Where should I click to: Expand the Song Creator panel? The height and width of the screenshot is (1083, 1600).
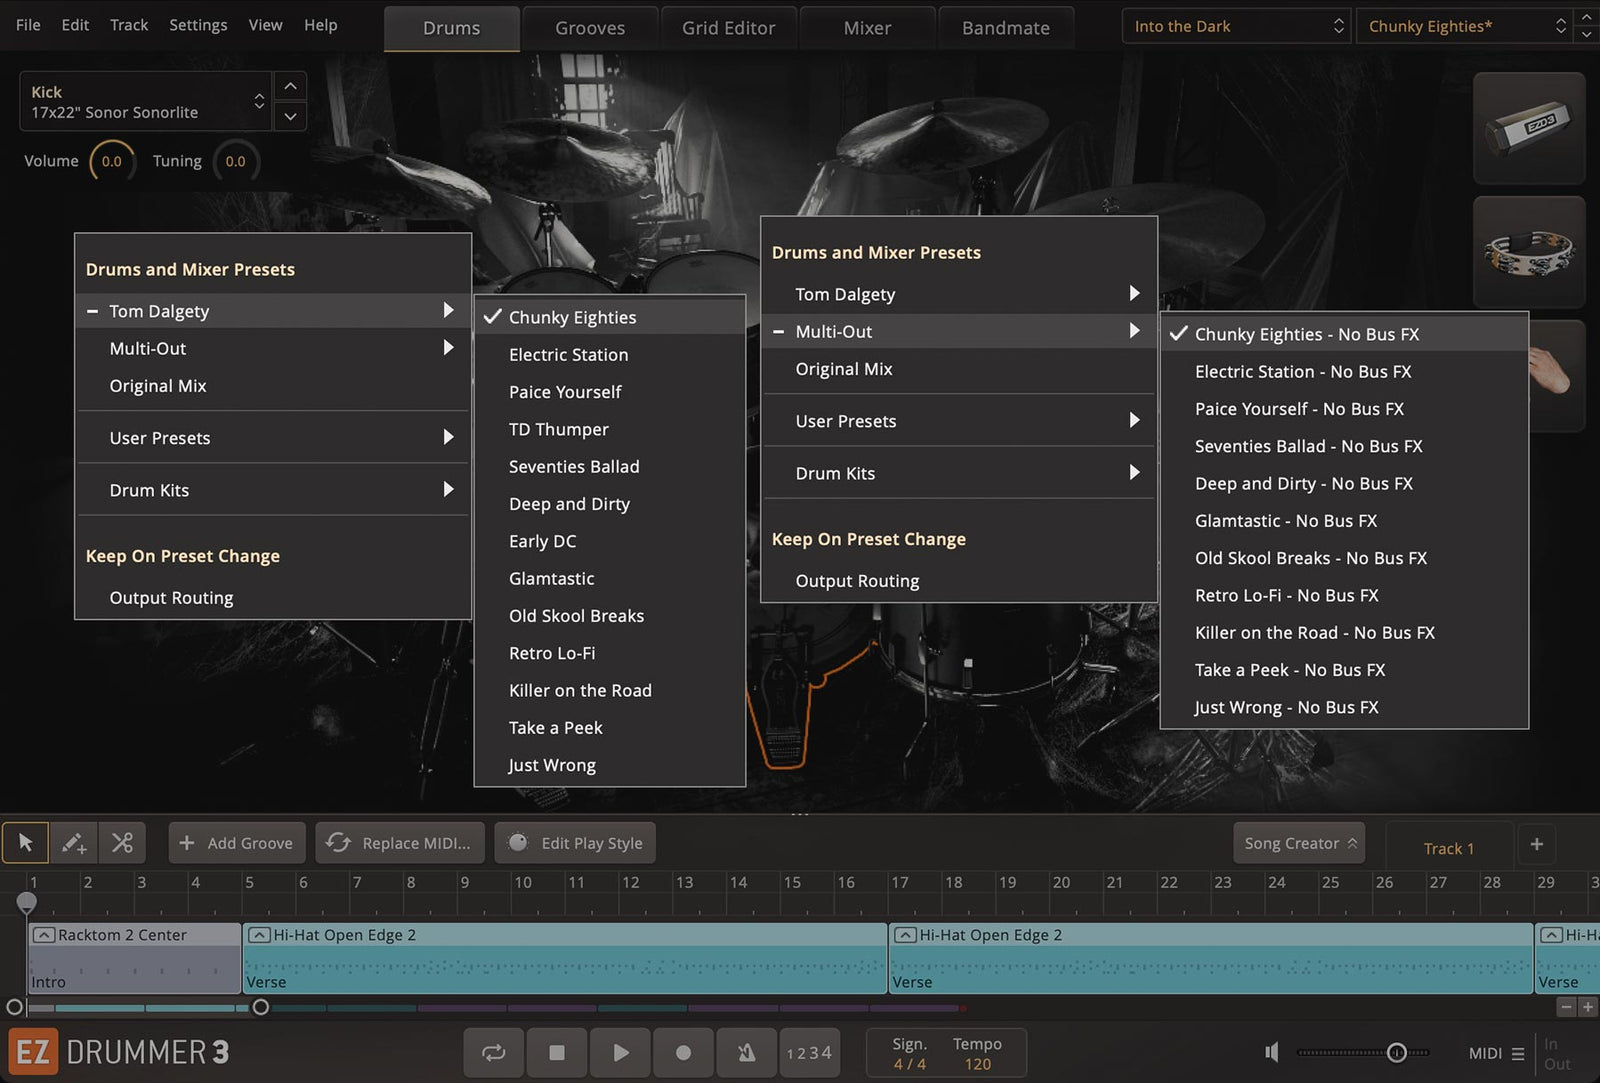click(1301, 843)
